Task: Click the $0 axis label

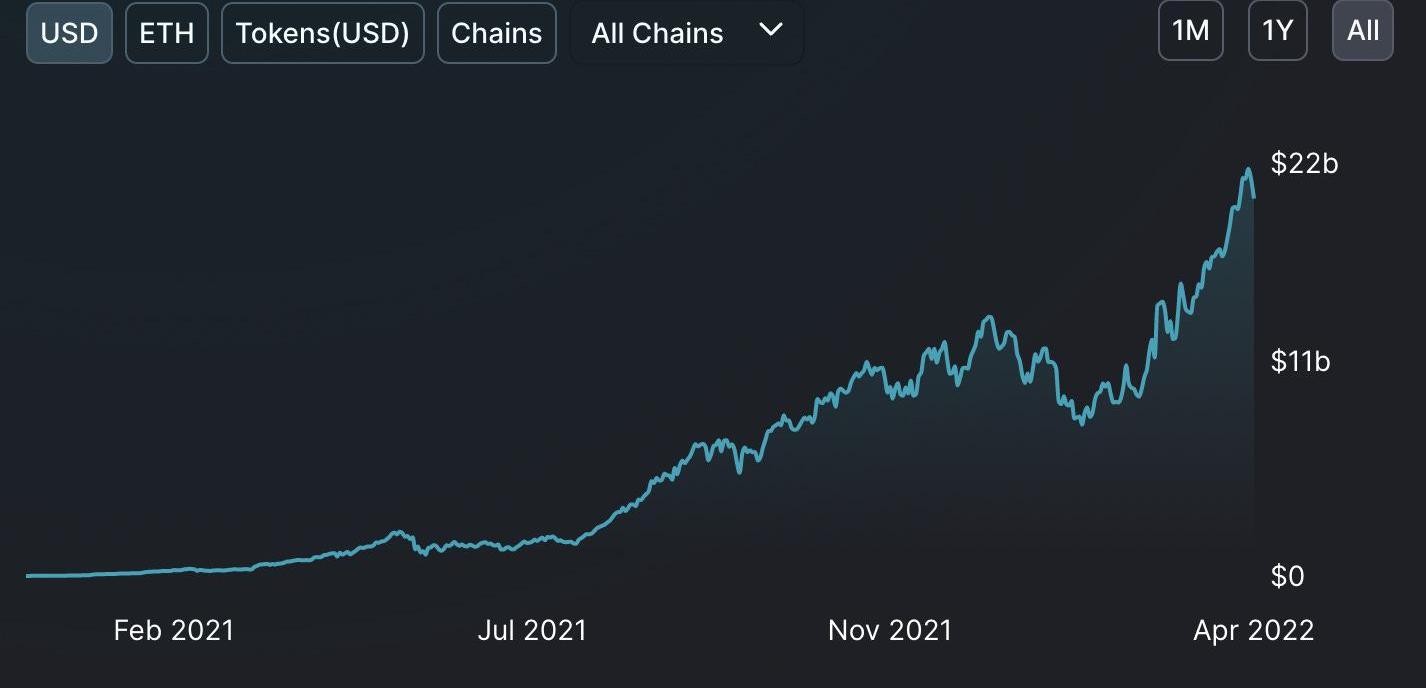Action: [x=1287, y=576]
